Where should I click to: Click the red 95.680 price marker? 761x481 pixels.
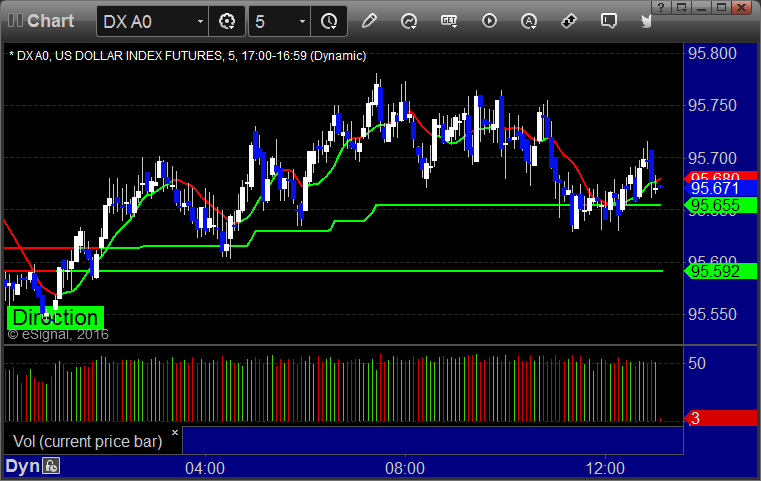[x=721, y=176]
